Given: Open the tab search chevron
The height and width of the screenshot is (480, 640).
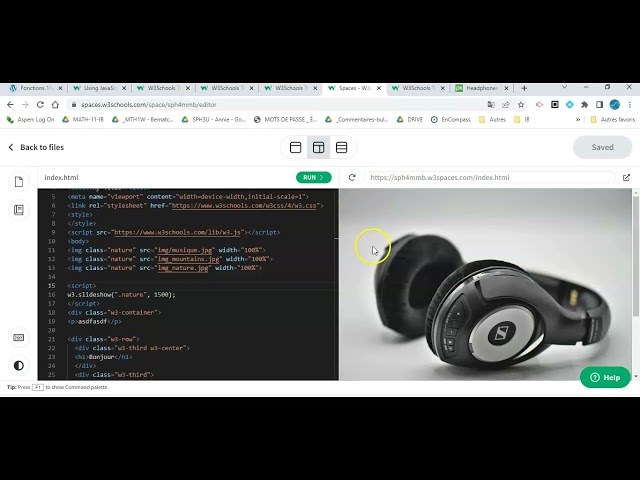Looking at the screenshot, I should (564, 87).
